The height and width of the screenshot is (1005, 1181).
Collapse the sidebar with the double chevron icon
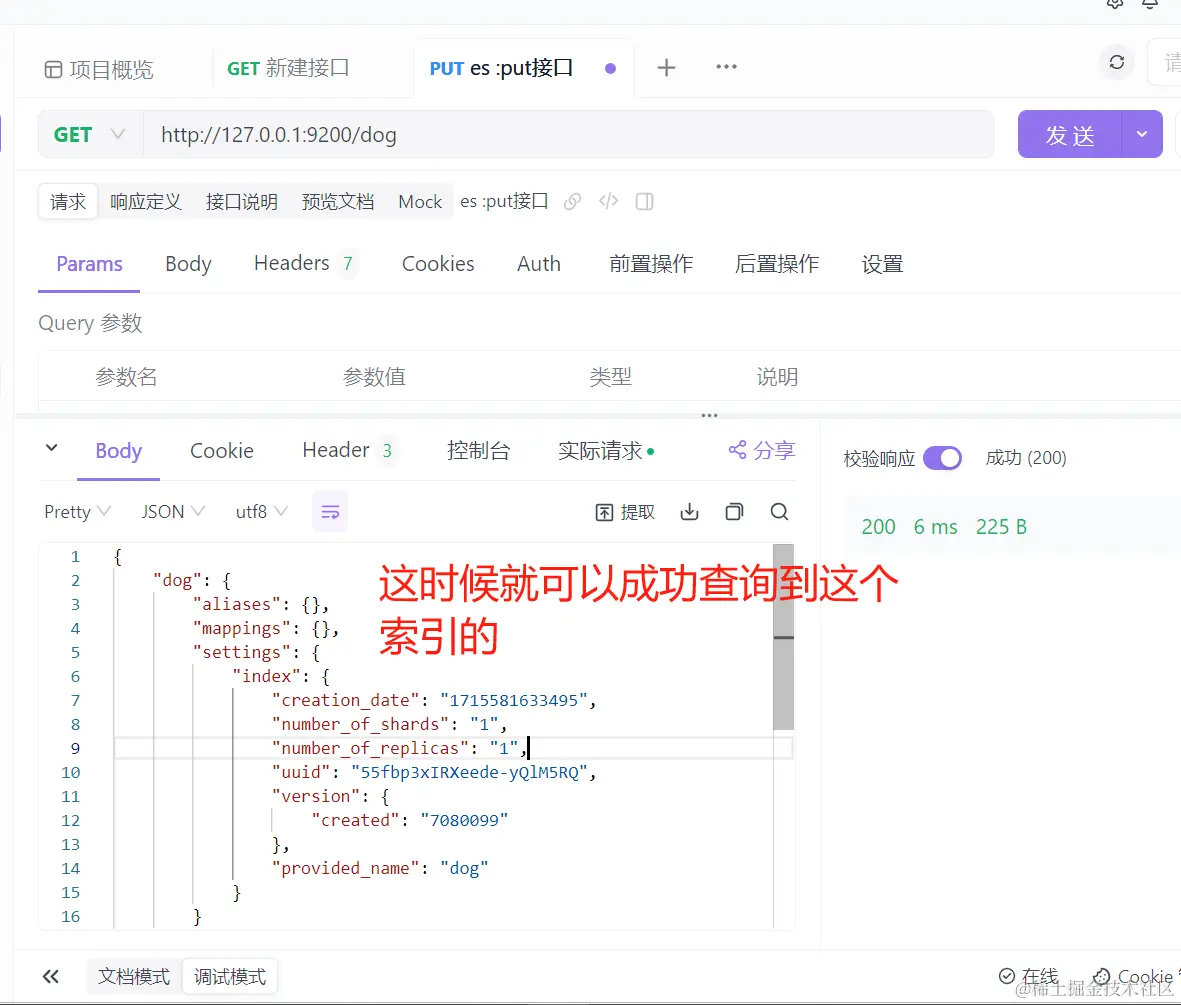point(50,976)
